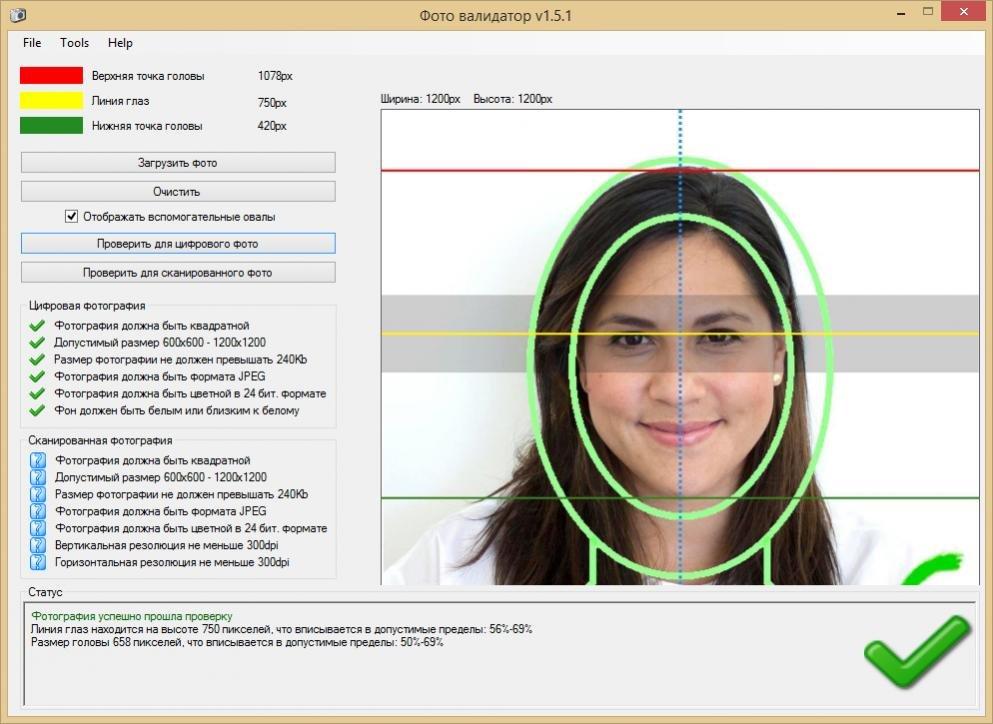Click yellow 'Линия глаз' color swatch
Viewport: 993px width, 724px height.
point(51,101)
